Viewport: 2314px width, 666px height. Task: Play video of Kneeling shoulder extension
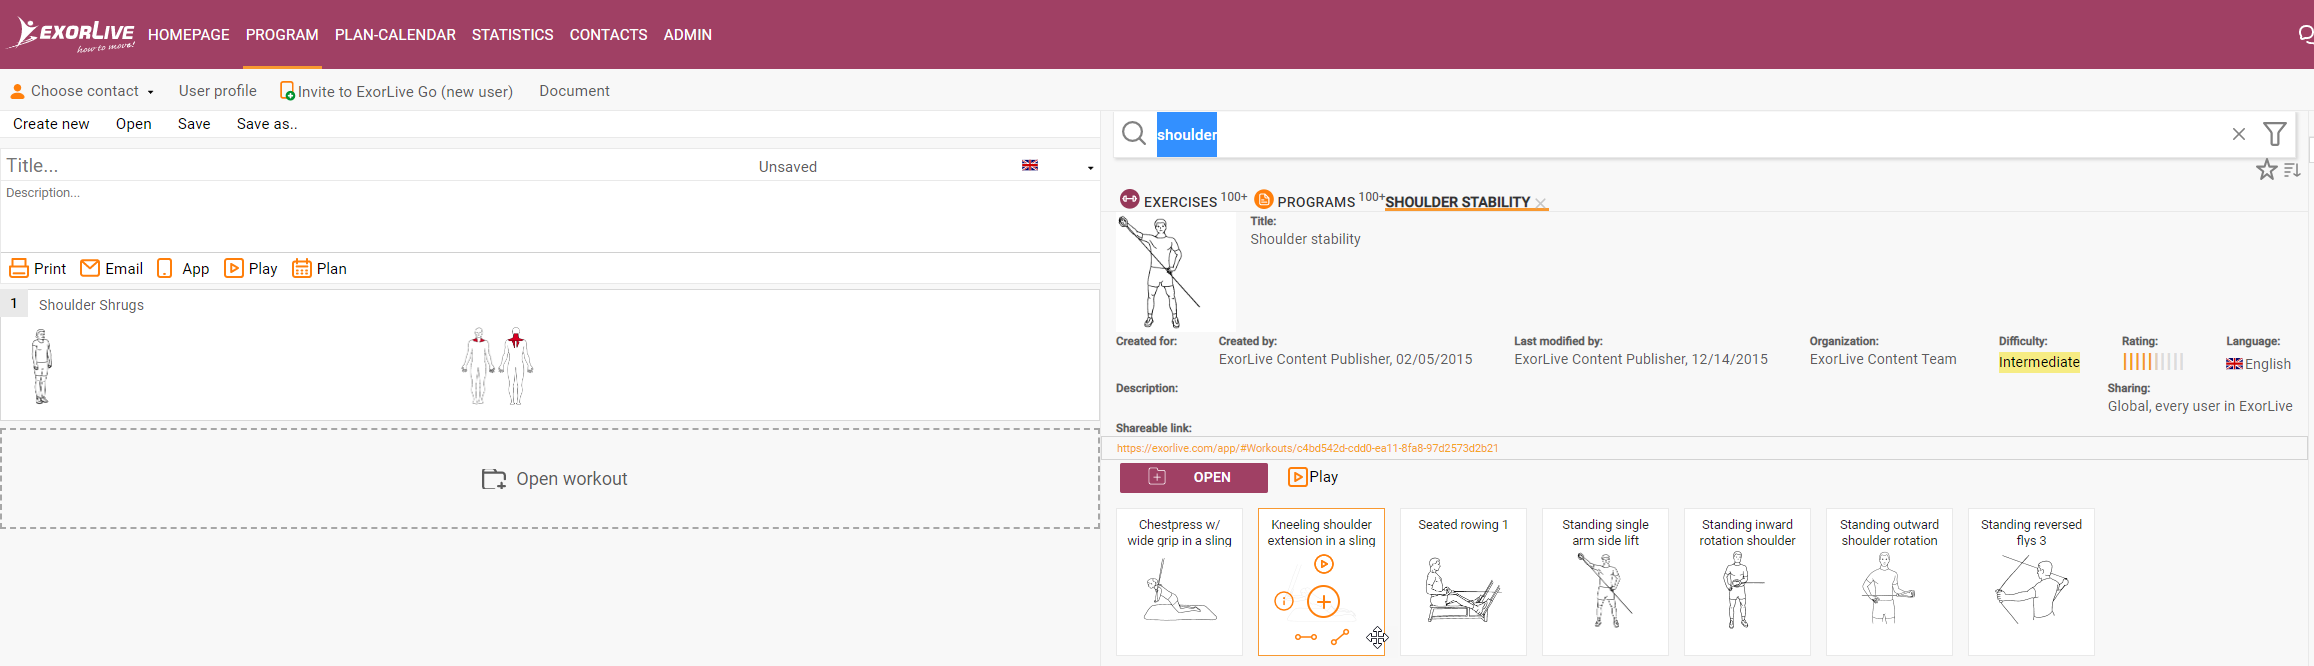1324,564
